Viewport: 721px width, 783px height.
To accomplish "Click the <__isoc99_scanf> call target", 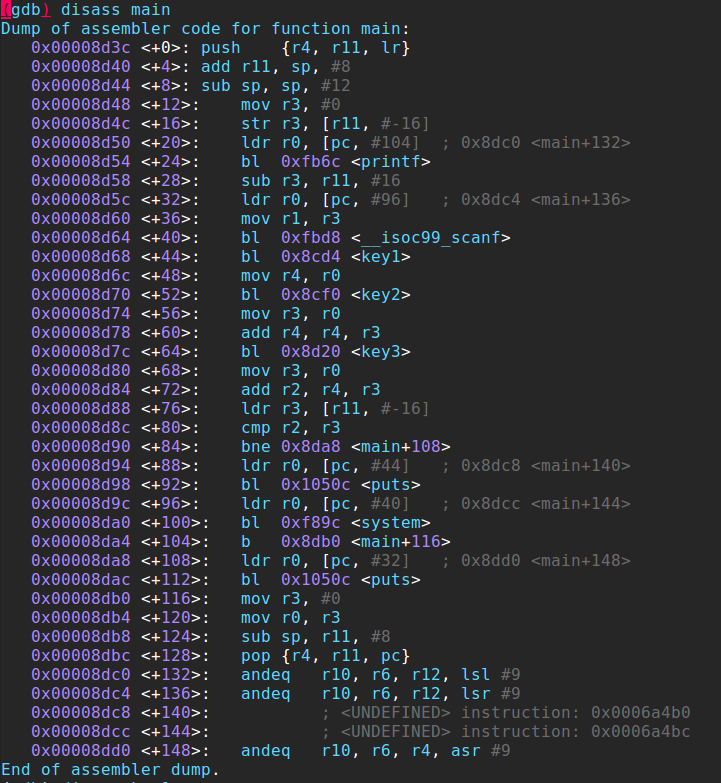I will click(x=430, y=237).
